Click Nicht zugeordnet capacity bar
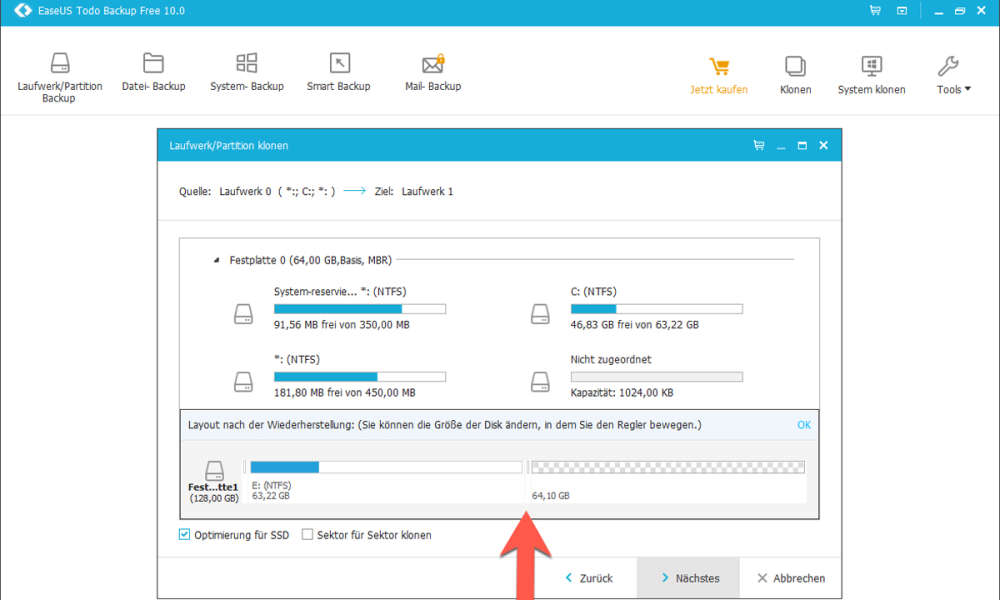1000x600 pixels. (x=657, y=377)
